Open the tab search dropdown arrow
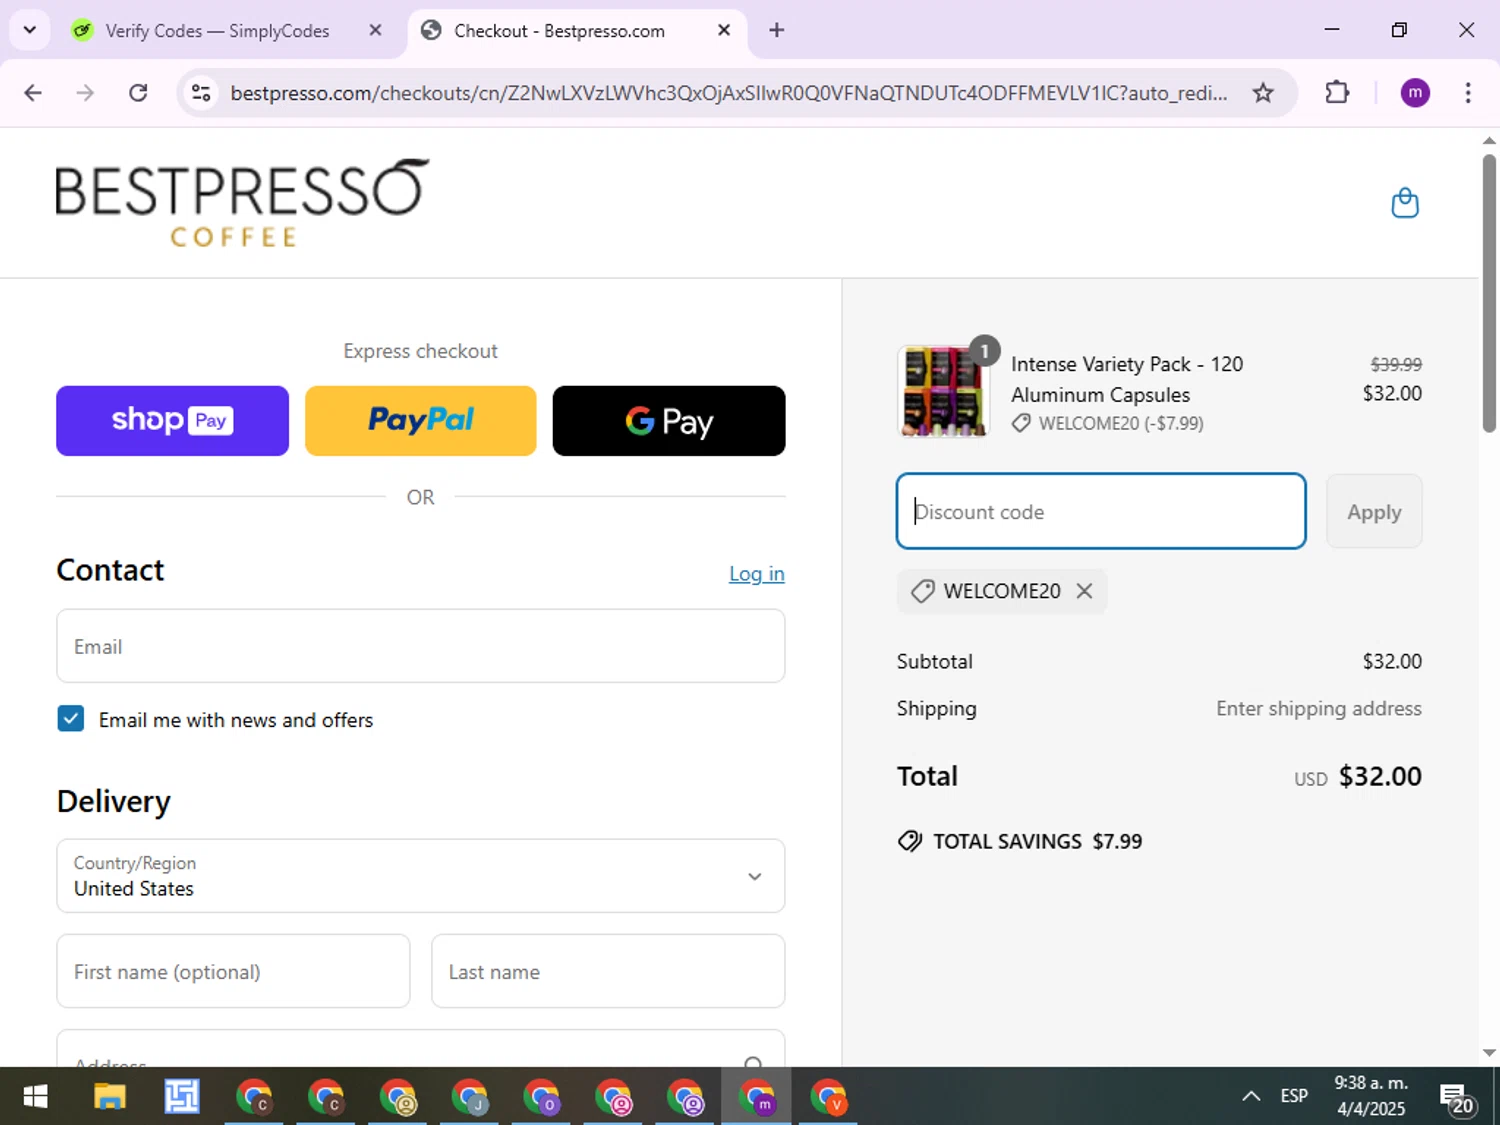The width and height of the screenshot is (1500, 1125). [x=29, y=30]
